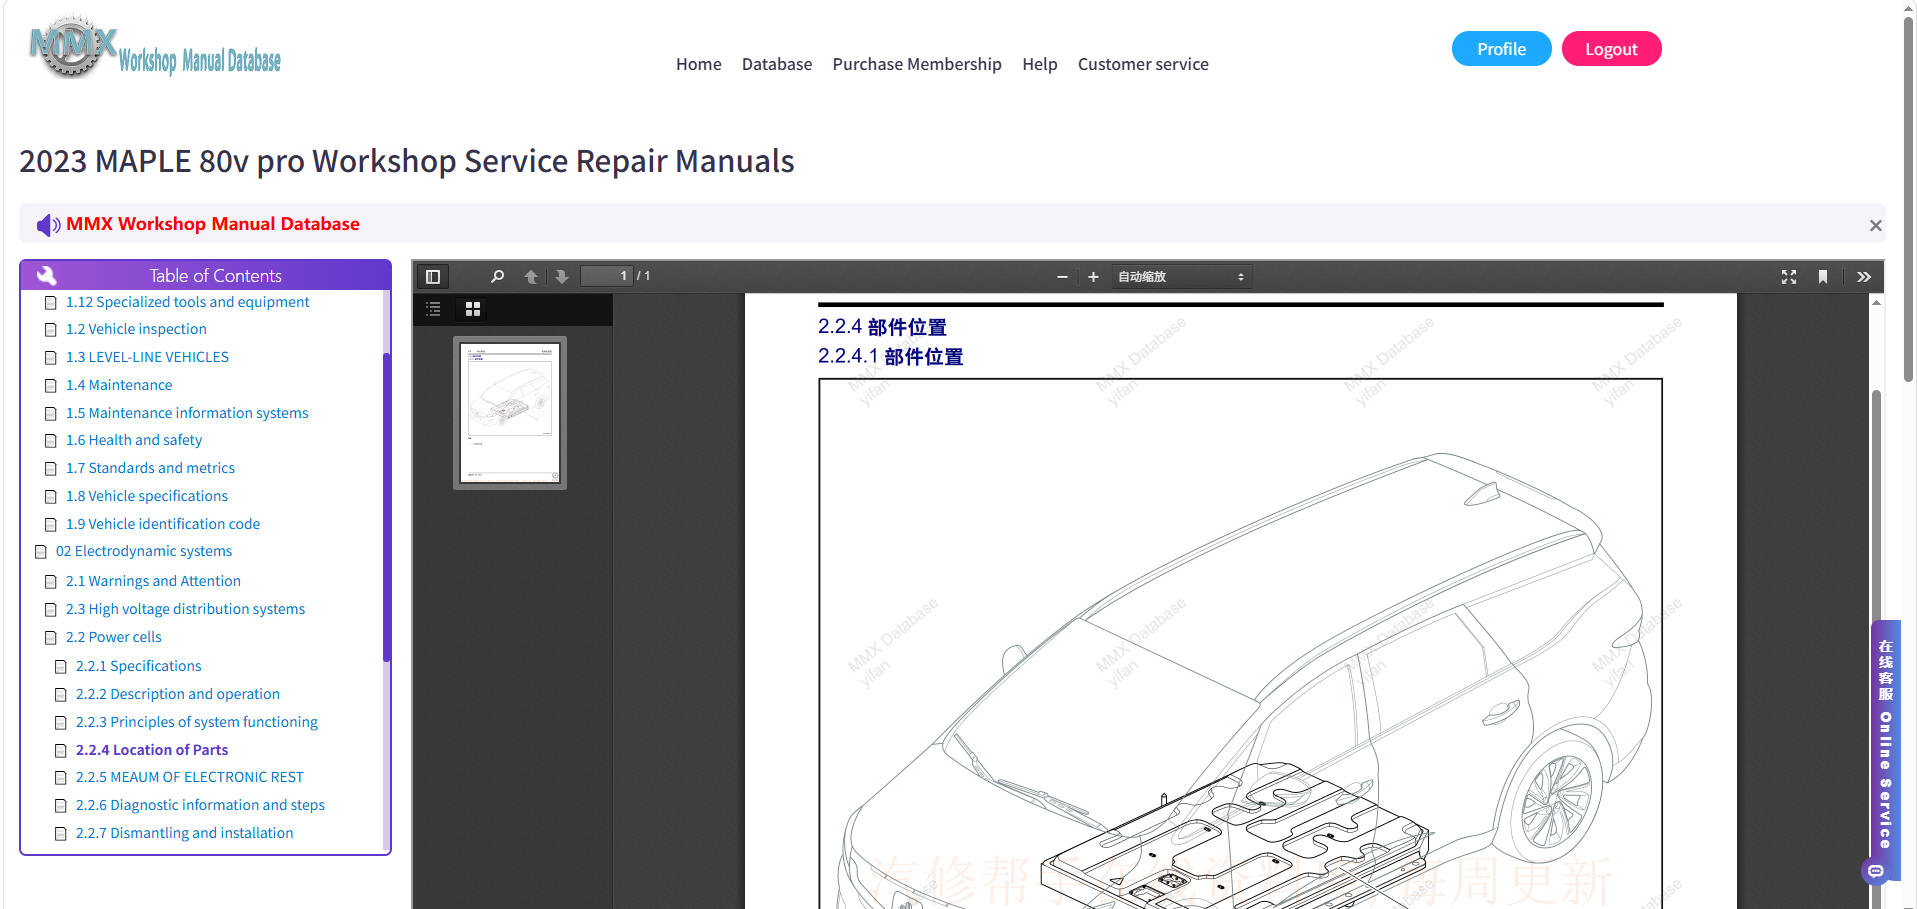Switch PDF to presentation fullscreen mode
The height and width of the screenshot is (909, 1917).
[1789, 277]
